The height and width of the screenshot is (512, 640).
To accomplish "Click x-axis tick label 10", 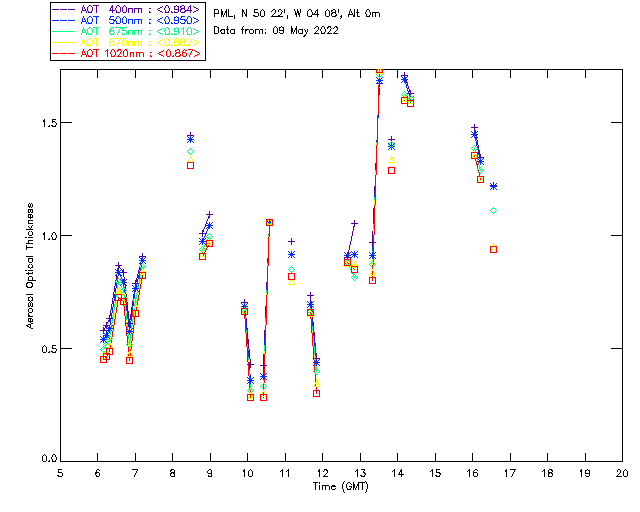I will pyautogui.click(x=247, y=473).
